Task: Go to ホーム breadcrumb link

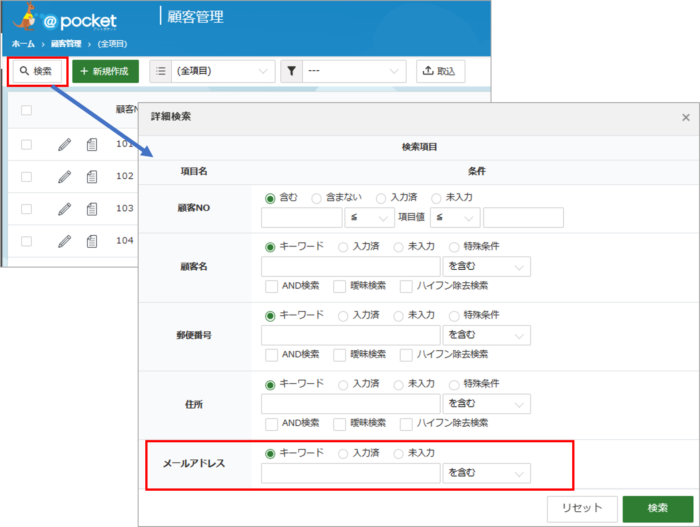Action: (23, 44)
